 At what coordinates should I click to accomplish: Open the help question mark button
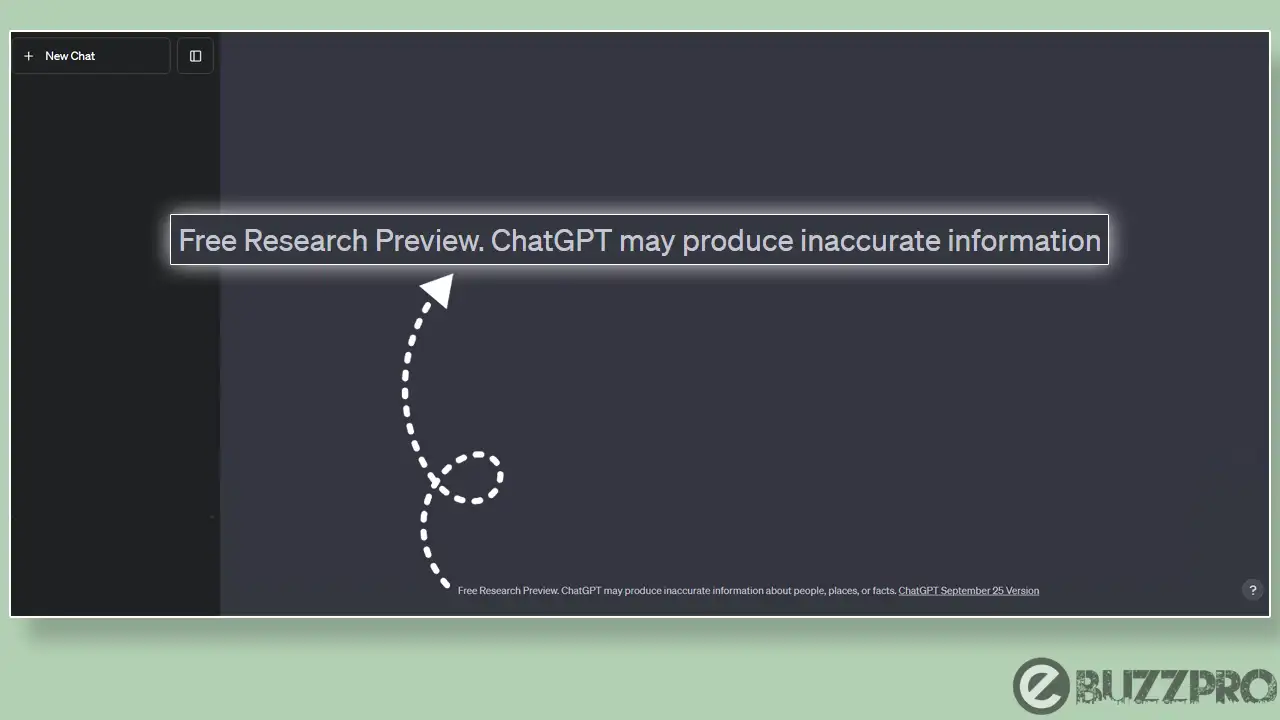[x=1252, y=590]
